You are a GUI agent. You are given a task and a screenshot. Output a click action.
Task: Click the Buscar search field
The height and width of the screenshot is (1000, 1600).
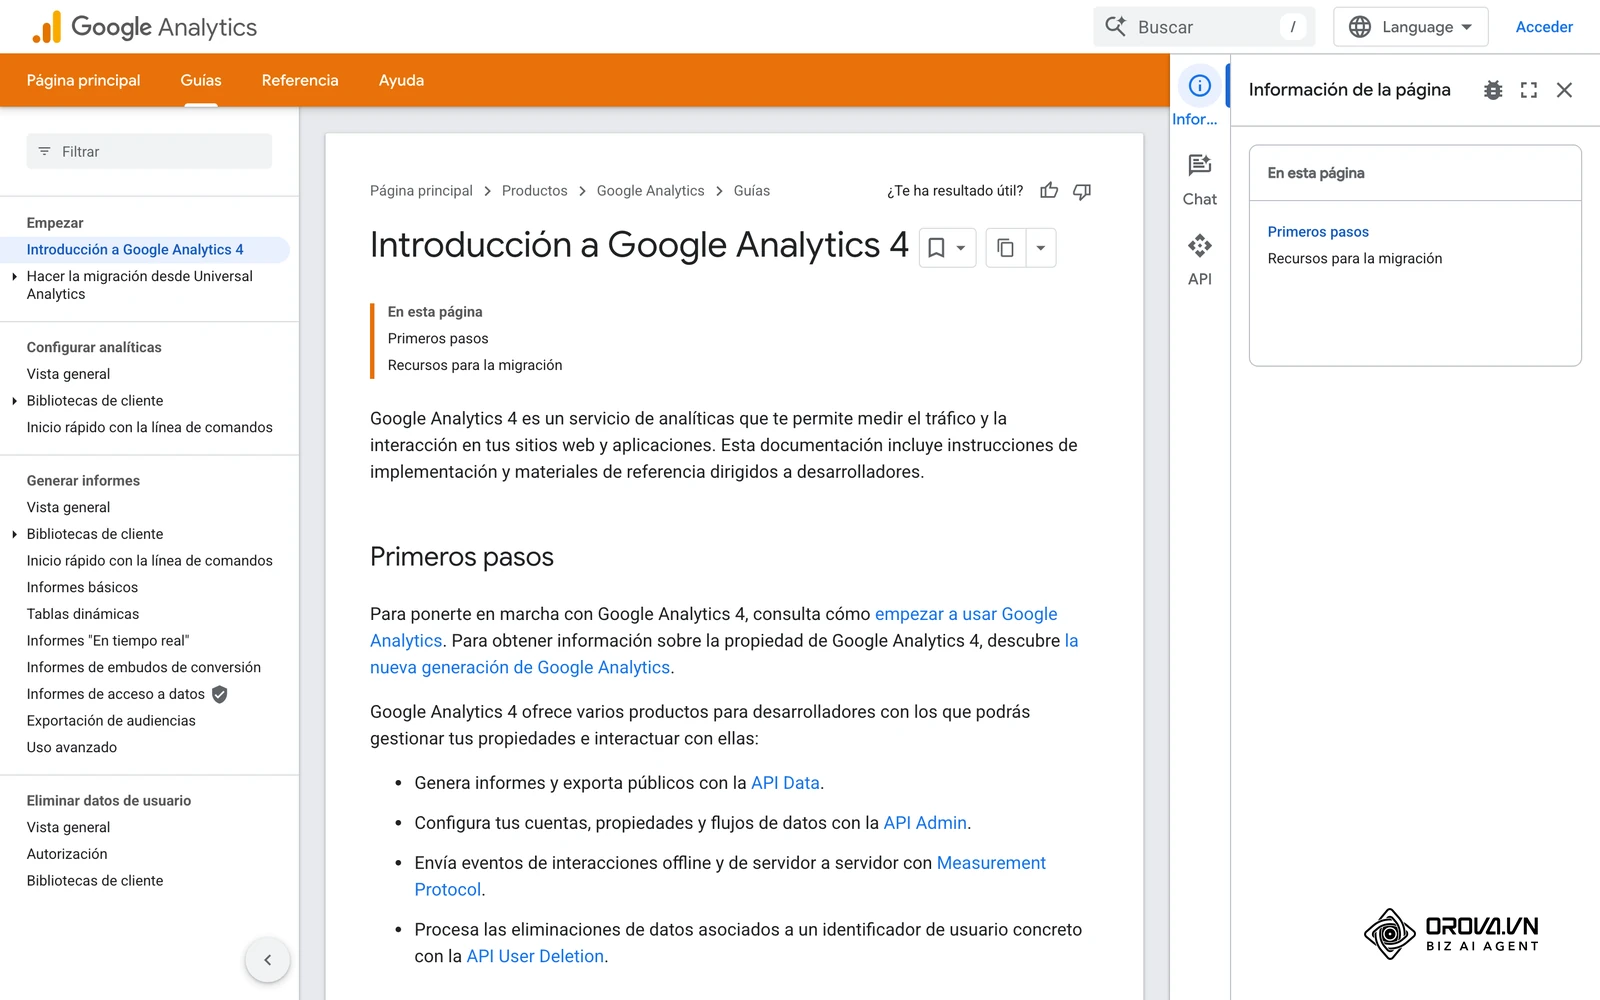1204,27
